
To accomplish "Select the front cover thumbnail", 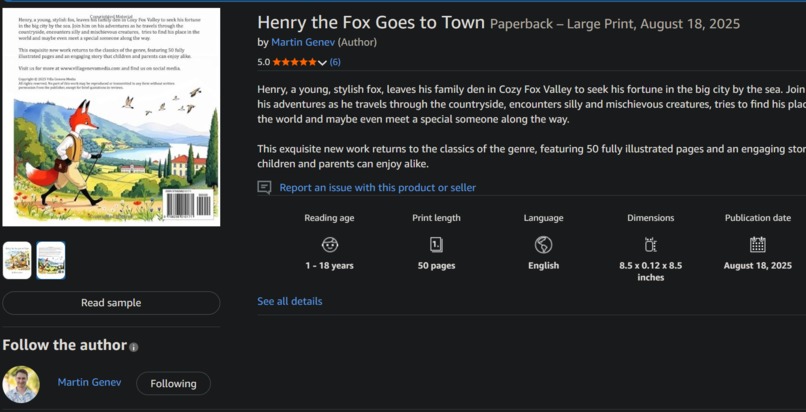I will click(x=17, y=260).
